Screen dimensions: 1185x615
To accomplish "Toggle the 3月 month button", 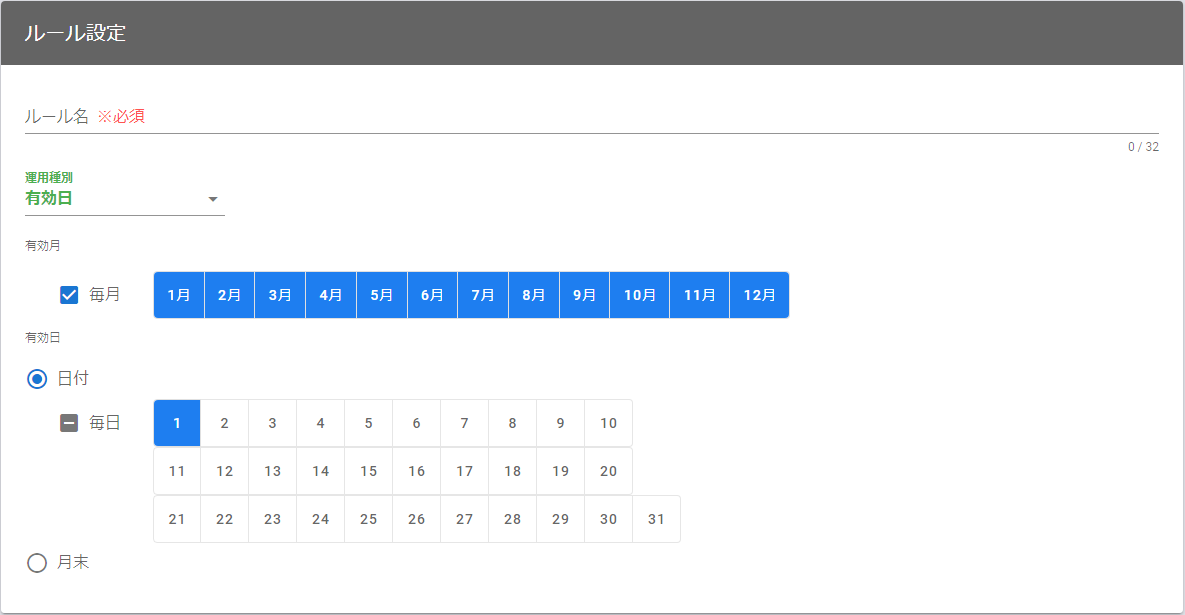I will pyautogui.click(x=280, y=295).
